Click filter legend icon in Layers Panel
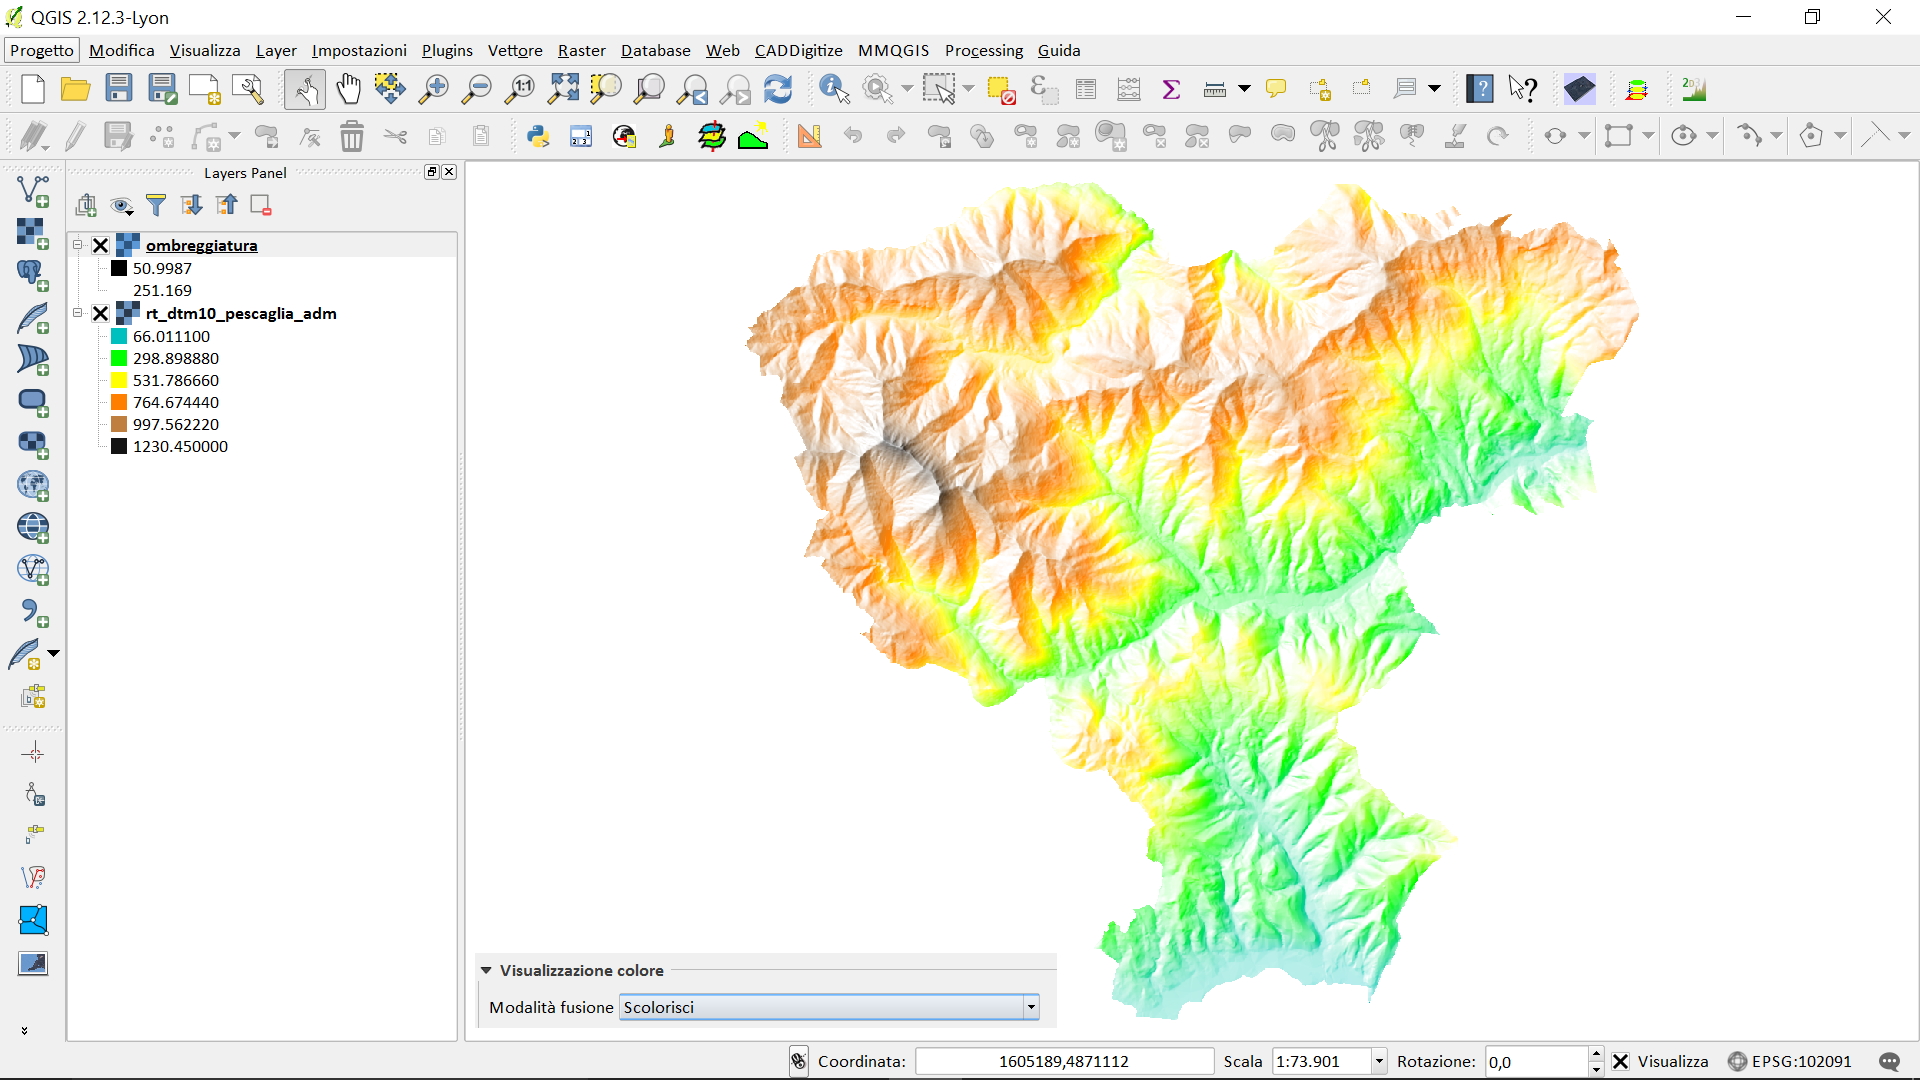This screenshot has height=1080, width=1920. (x=156, y=205)
